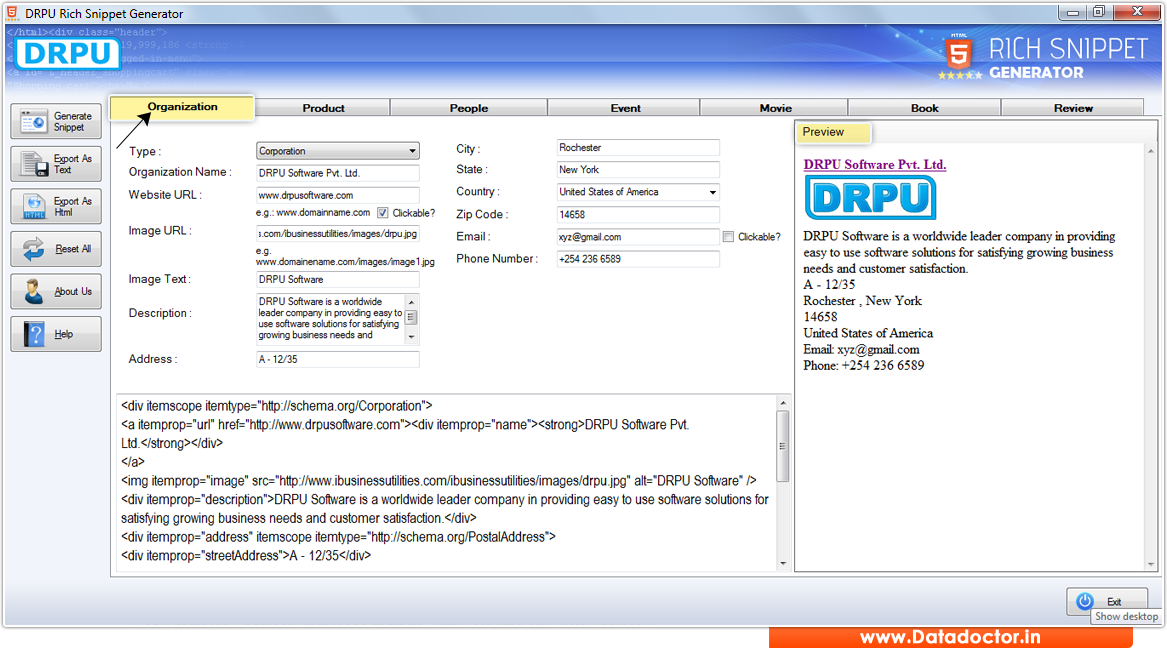Click the Preview pane scroll up arrow

click(x=1151, y=151)
